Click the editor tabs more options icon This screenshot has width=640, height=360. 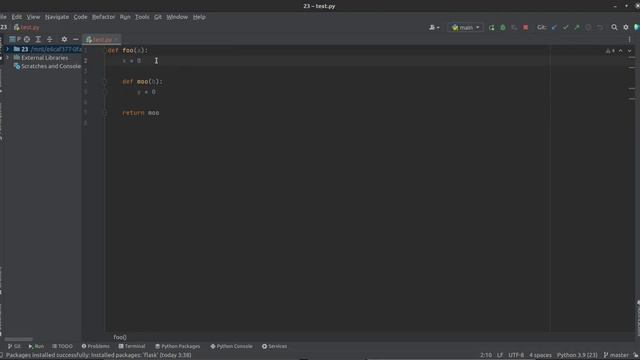(629, 39)
